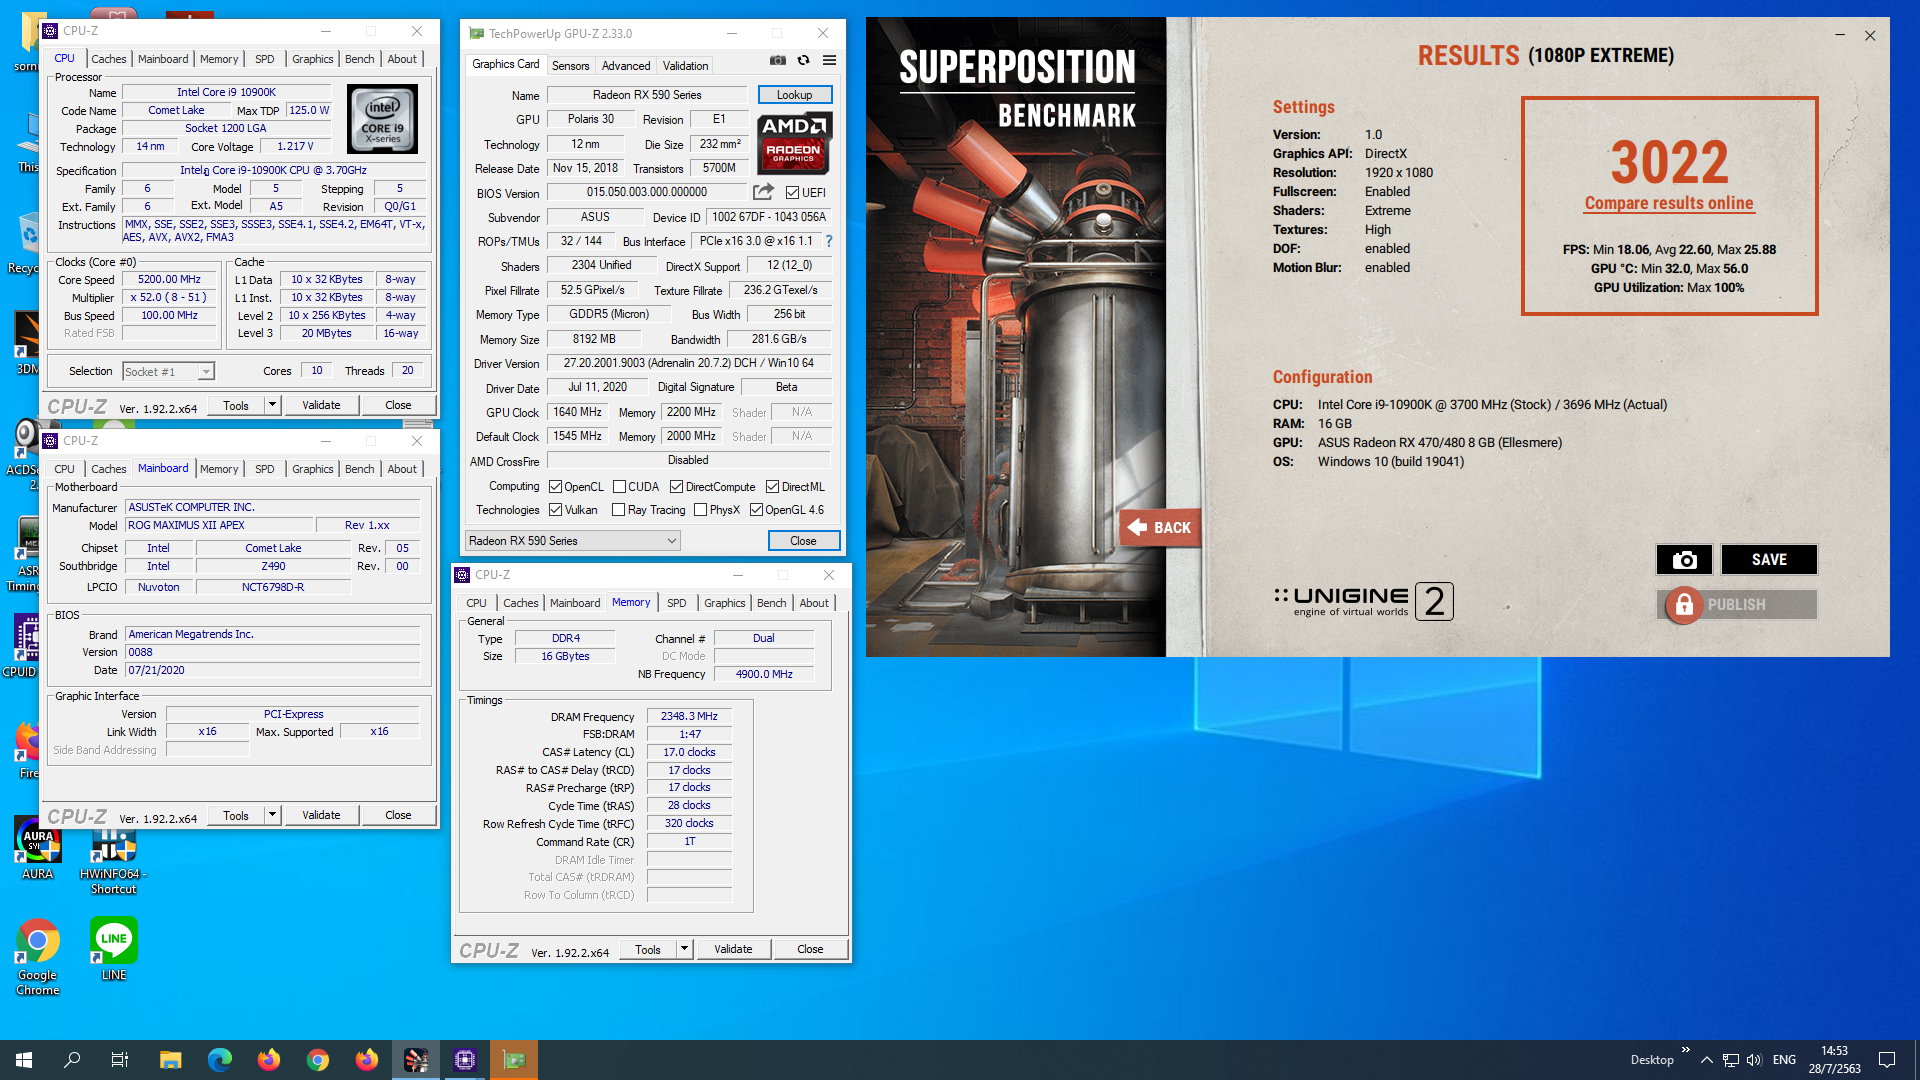Open Google Chrome from taskbar
The image size is (1920, 1080).
(x=318, y=1060)
